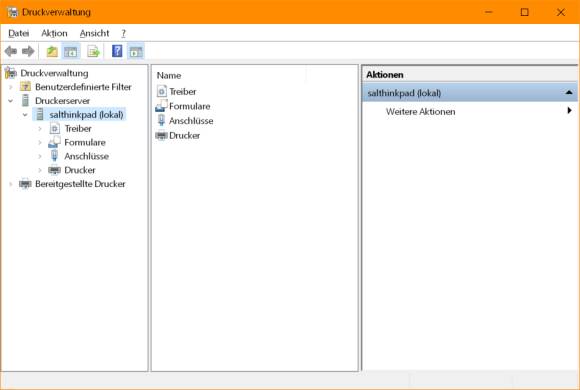The image size is (580, 390).
Task: Select Drucker in the left tree
Action: tap(80, 170)
